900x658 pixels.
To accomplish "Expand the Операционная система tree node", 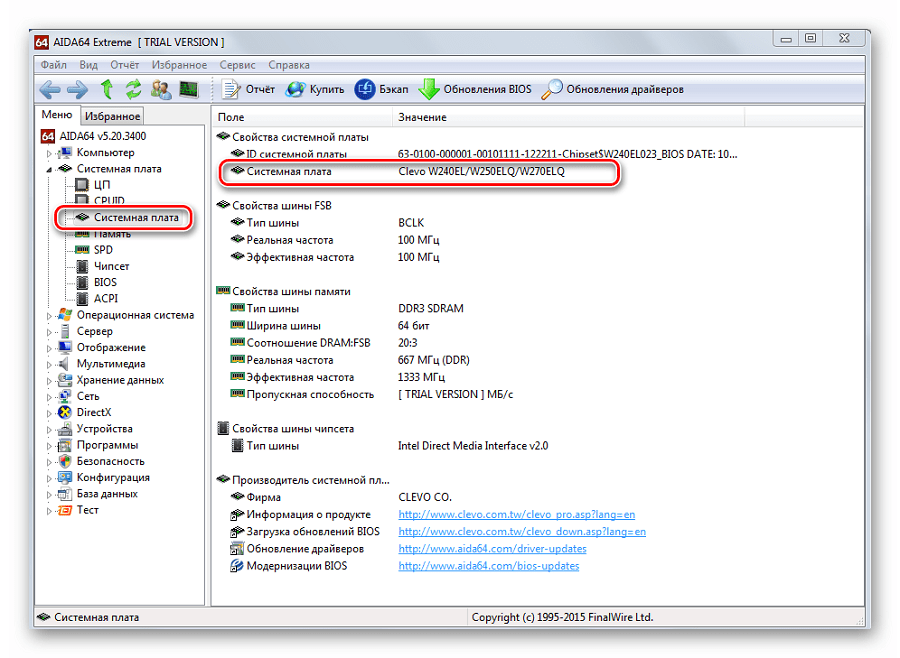I will coord(49,315).
